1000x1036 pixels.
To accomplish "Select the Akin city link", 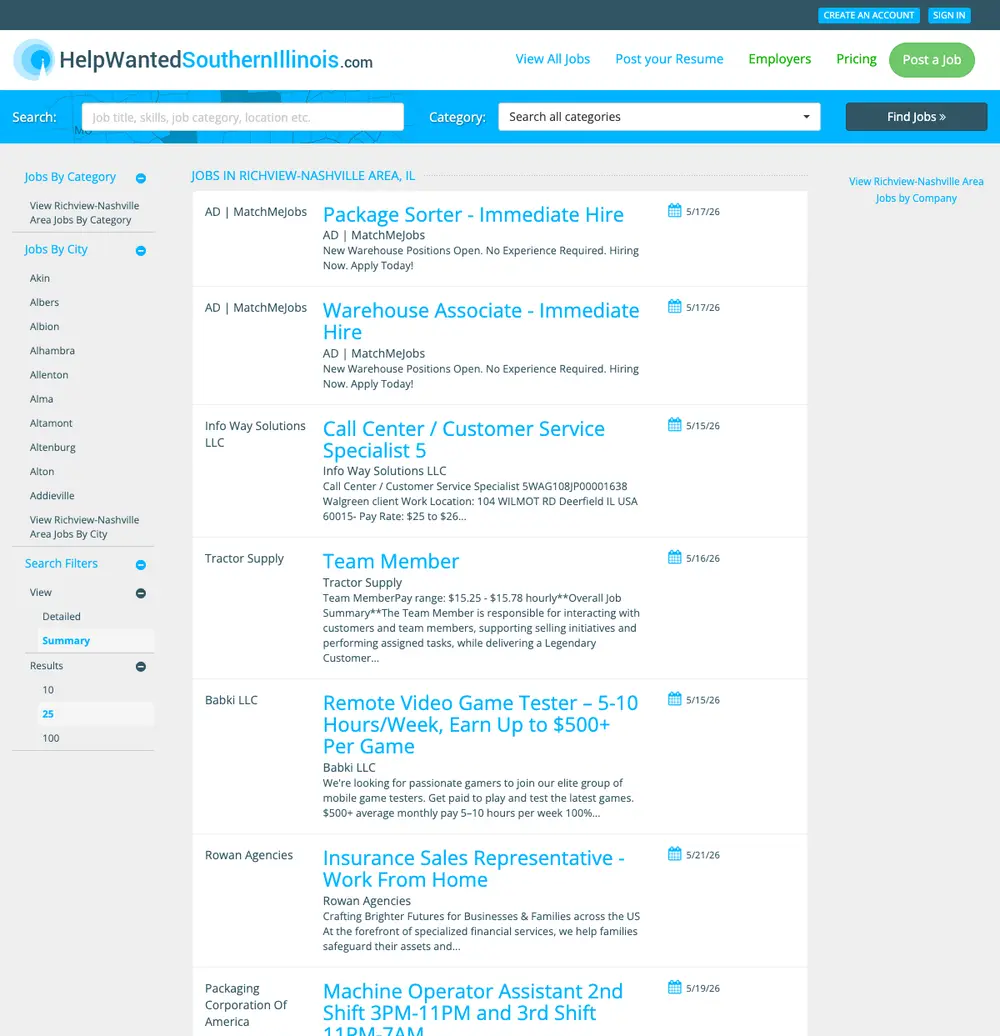I will pos(40,278).
